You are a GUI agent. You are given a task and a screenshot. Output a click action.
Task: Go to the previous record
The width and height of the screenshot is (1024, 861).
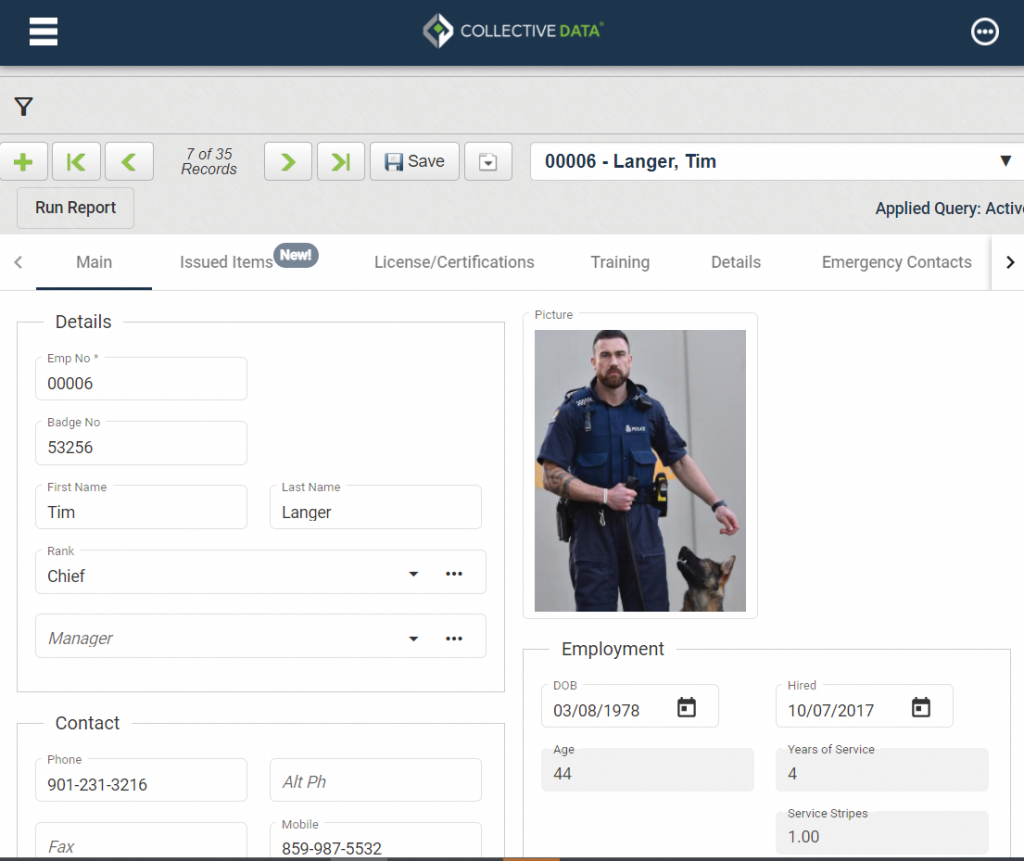point(129,162)
